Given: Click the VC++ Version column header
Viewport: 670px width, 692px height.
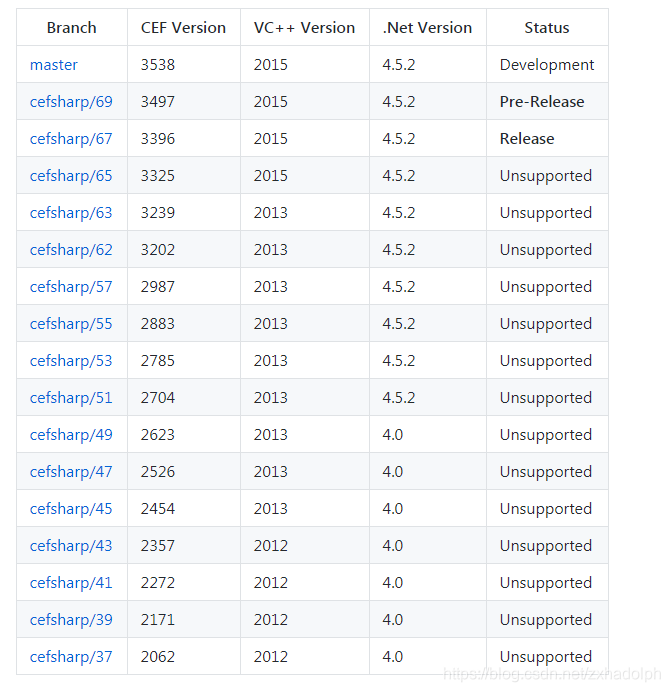Looking at the screenshot, I should [304, 28].
